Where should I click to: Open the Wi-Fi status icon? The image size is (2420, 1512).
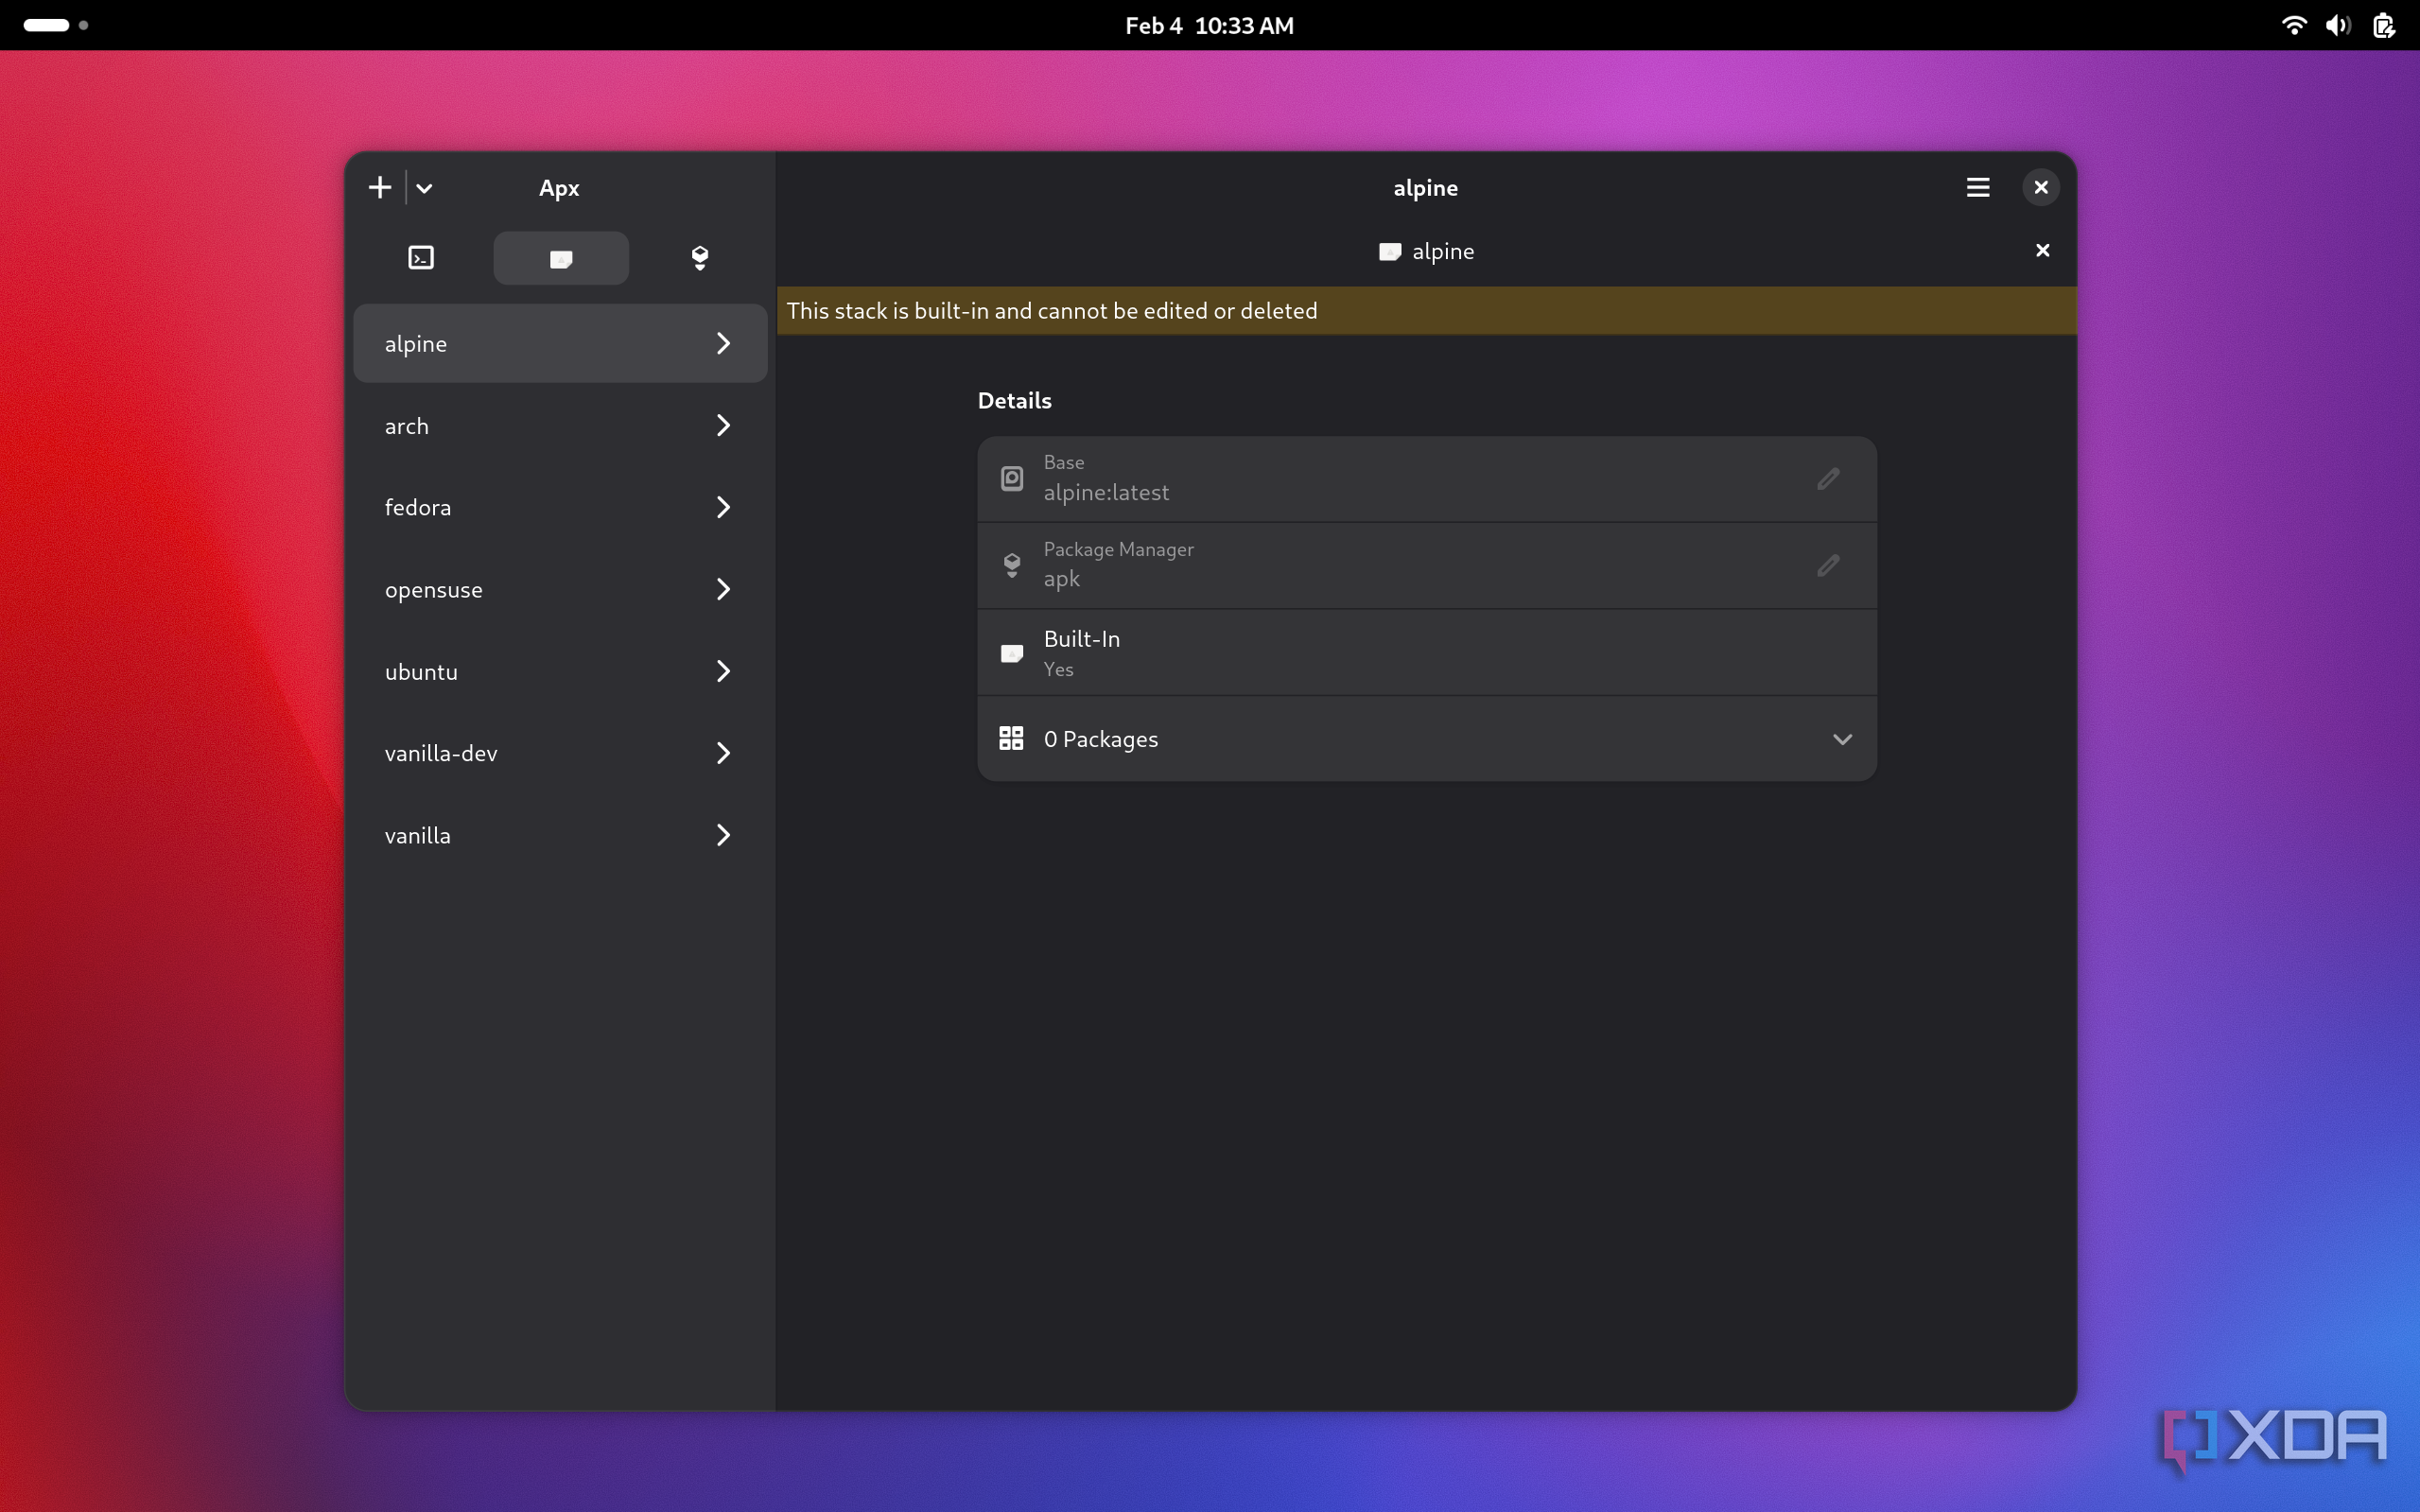[2294, 25]
